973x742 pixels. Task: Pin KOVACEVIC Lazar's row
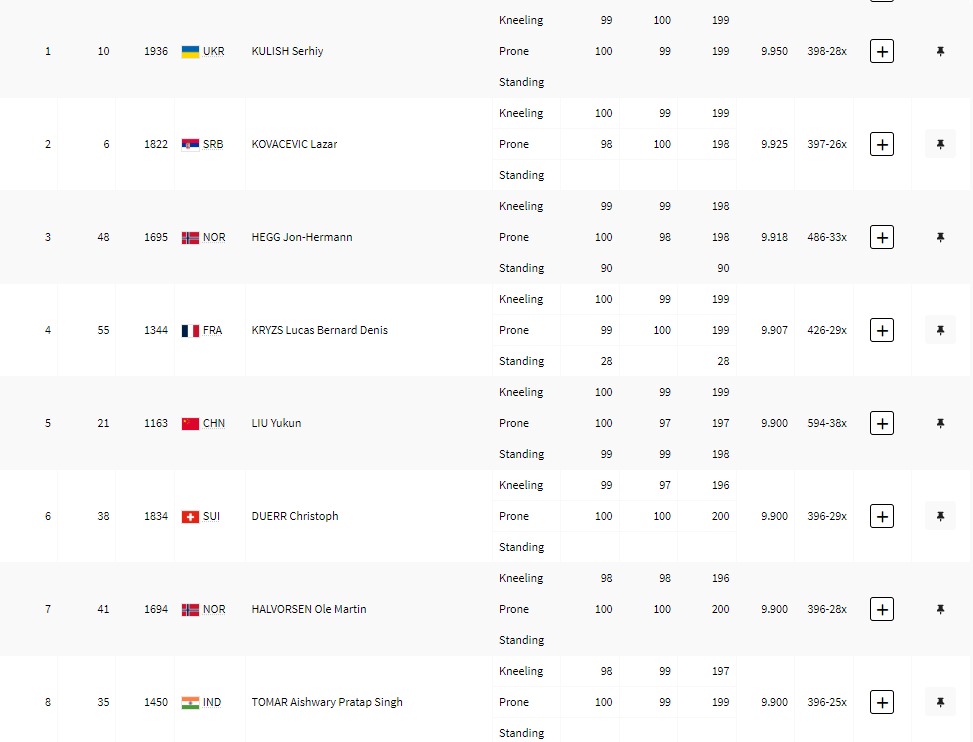click(x=940, y=144)
